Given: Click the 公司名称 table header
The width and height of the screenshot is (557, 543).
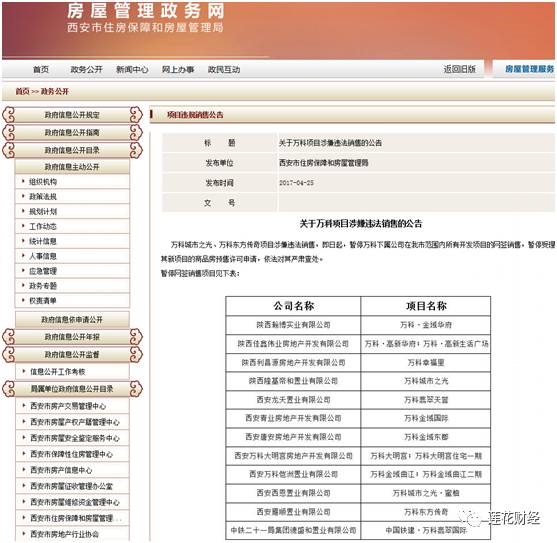Looking at the screenshot, I should [293, 306].
